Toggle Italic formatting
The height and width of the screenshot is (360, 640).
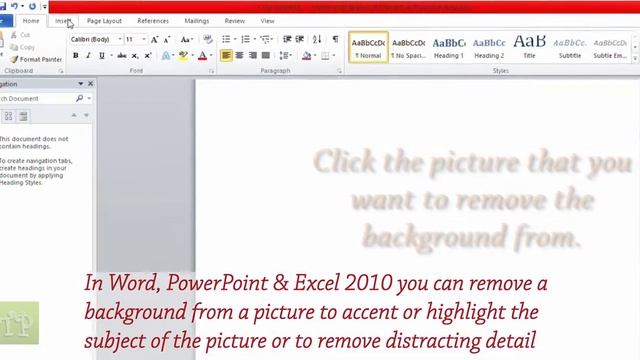coord(88,56)
